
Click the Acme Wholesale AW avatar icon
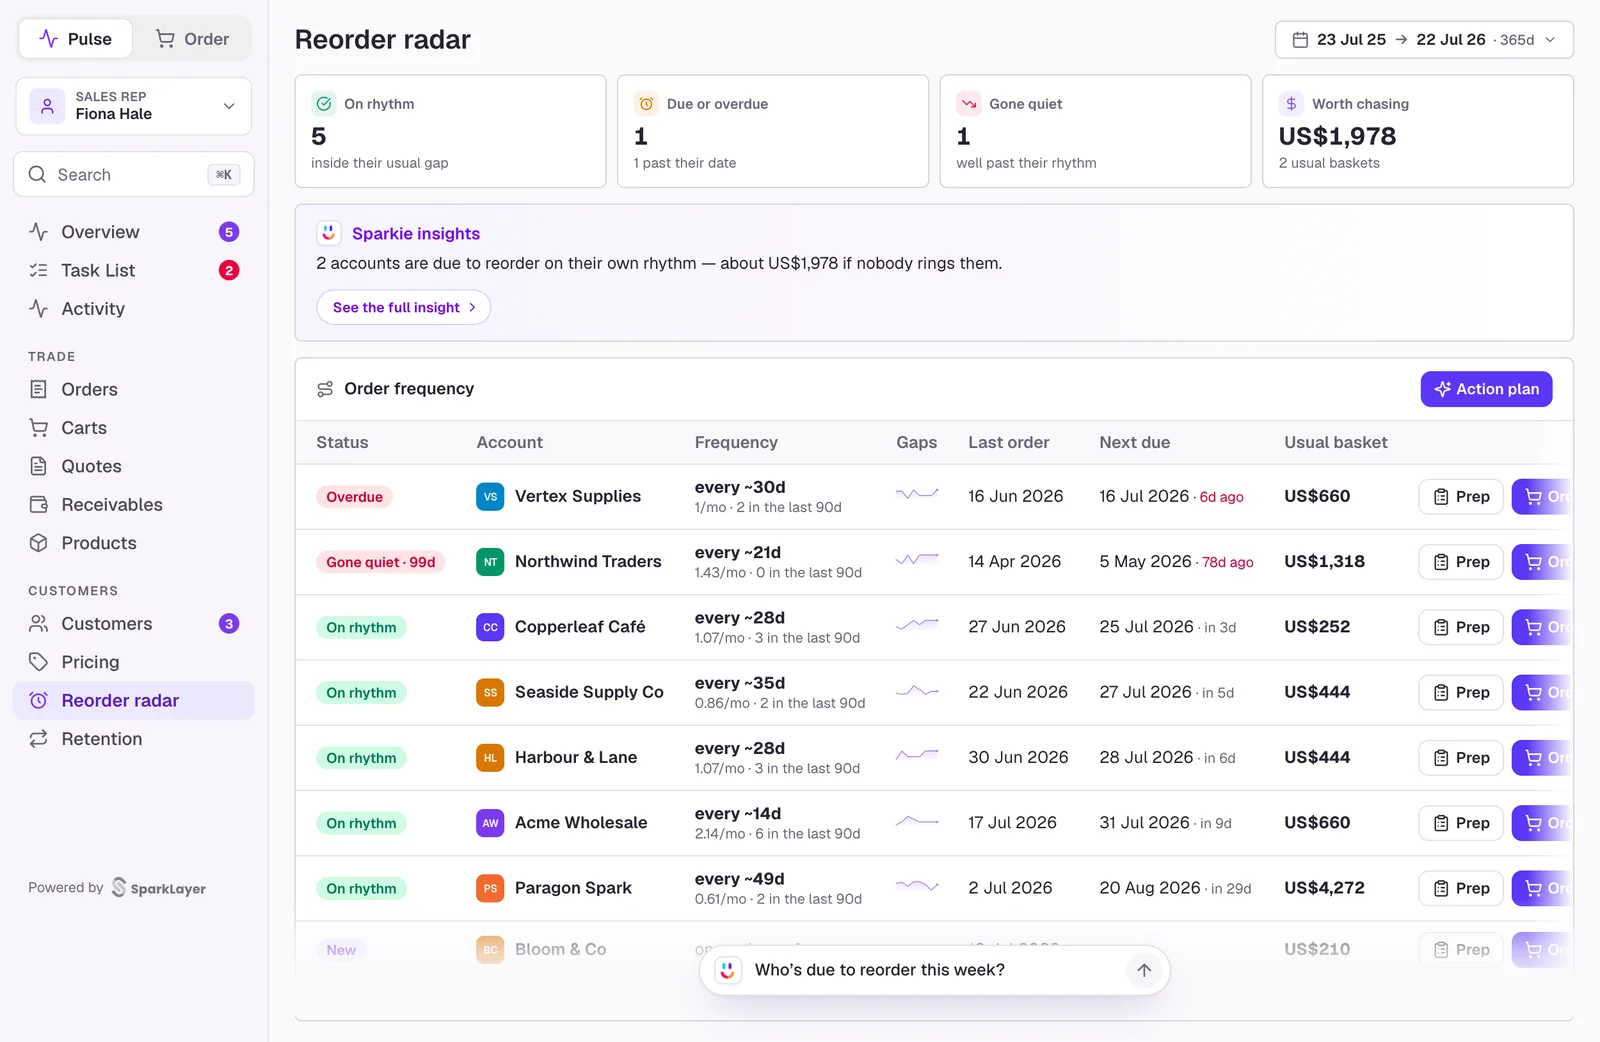[490, 823]
